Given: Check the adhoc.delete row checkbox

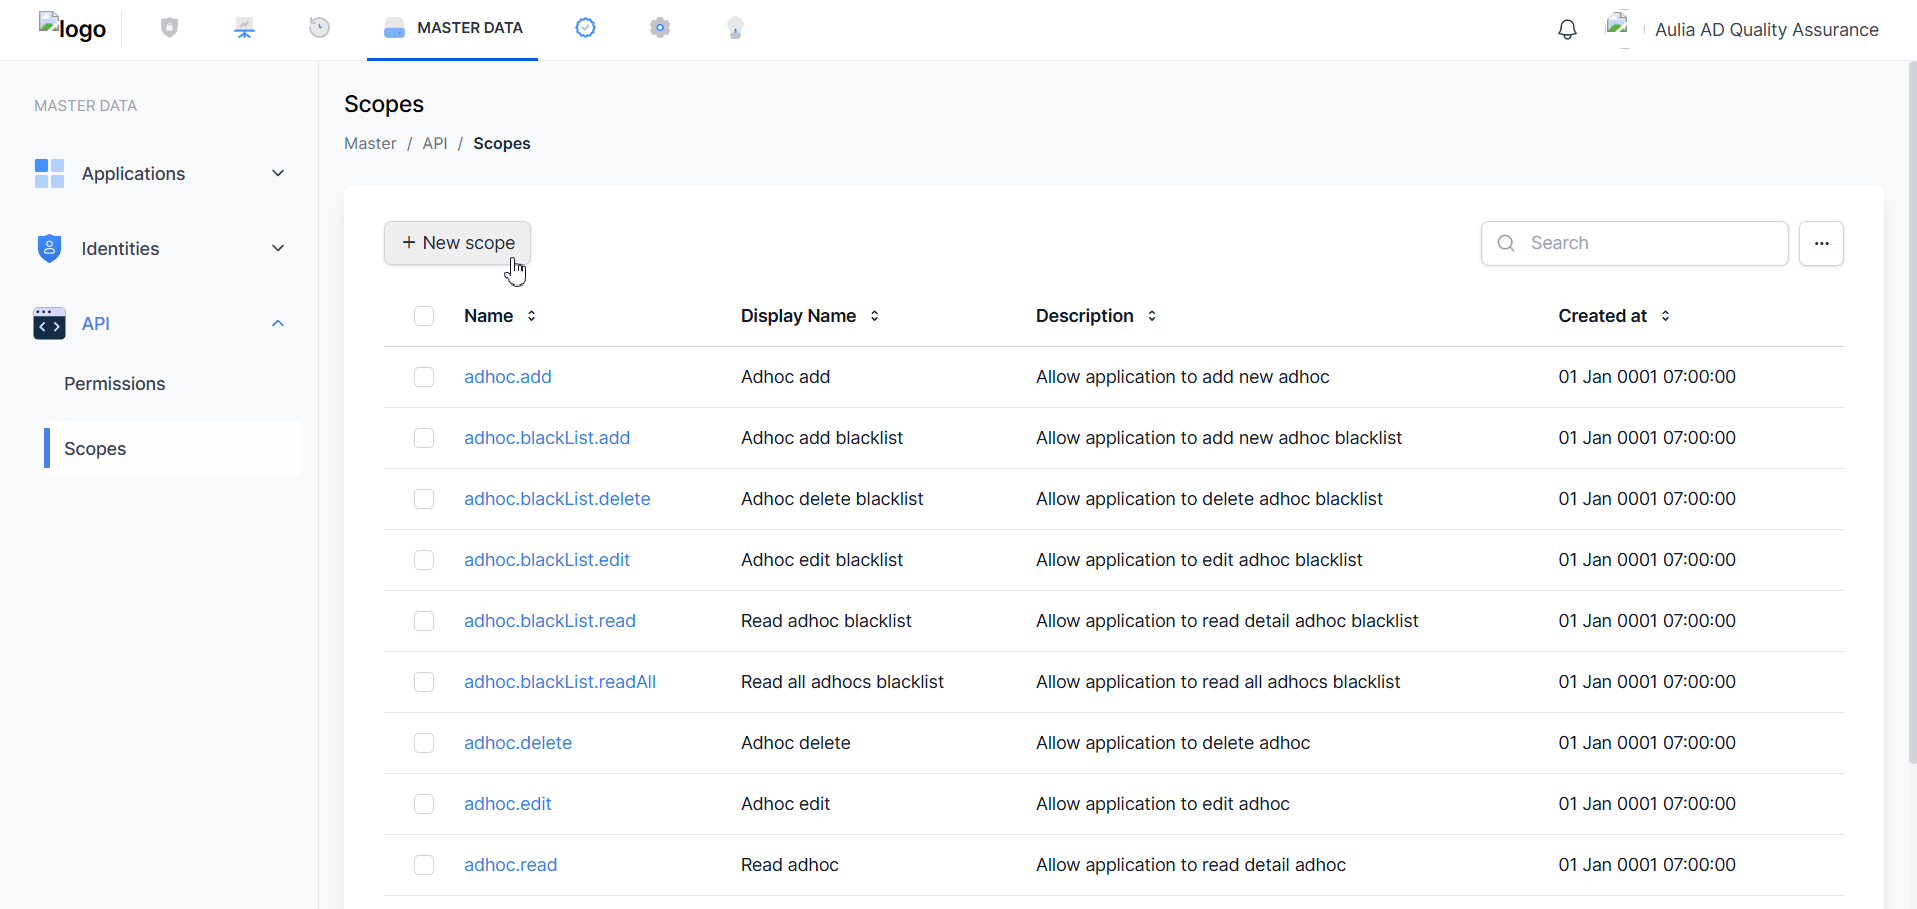Looking at the screenshot, I should (424, 743).
